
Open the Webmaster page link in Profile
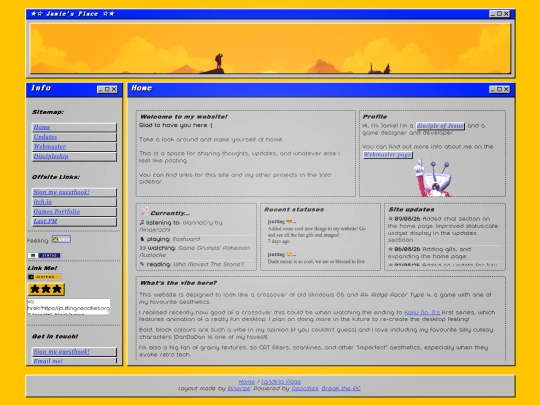tap(388, 155)
